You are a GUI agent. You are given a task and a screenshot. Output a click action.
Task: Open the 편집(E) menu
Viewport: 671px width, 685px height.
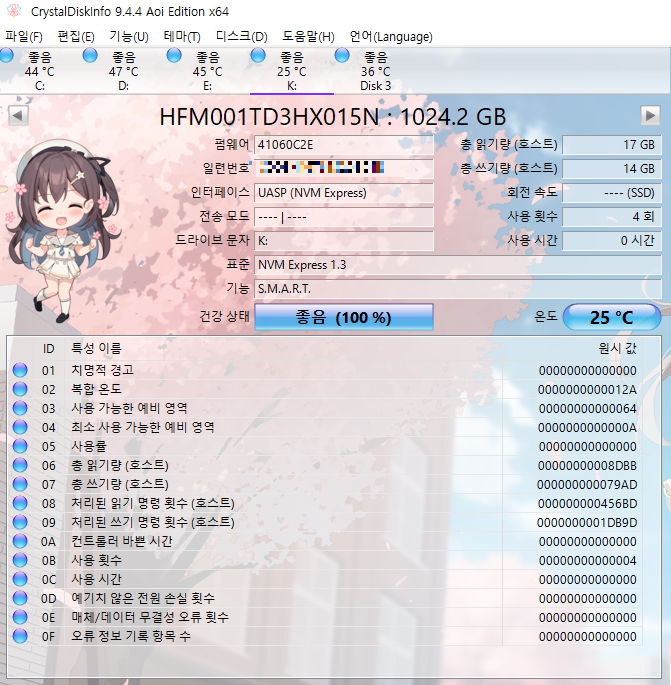[76, 36]
